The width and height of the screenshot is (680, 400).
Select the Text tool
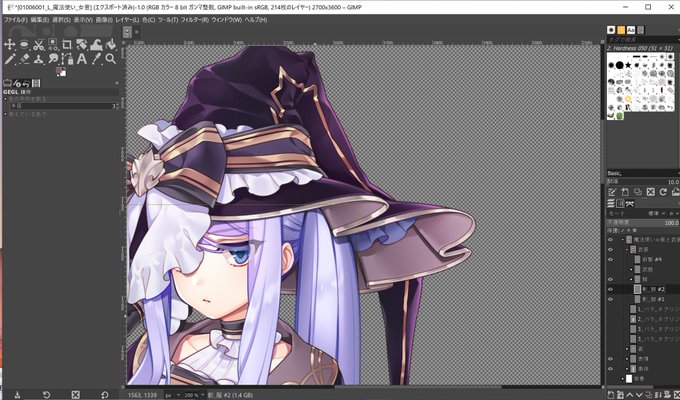click(x=82, y=59)
